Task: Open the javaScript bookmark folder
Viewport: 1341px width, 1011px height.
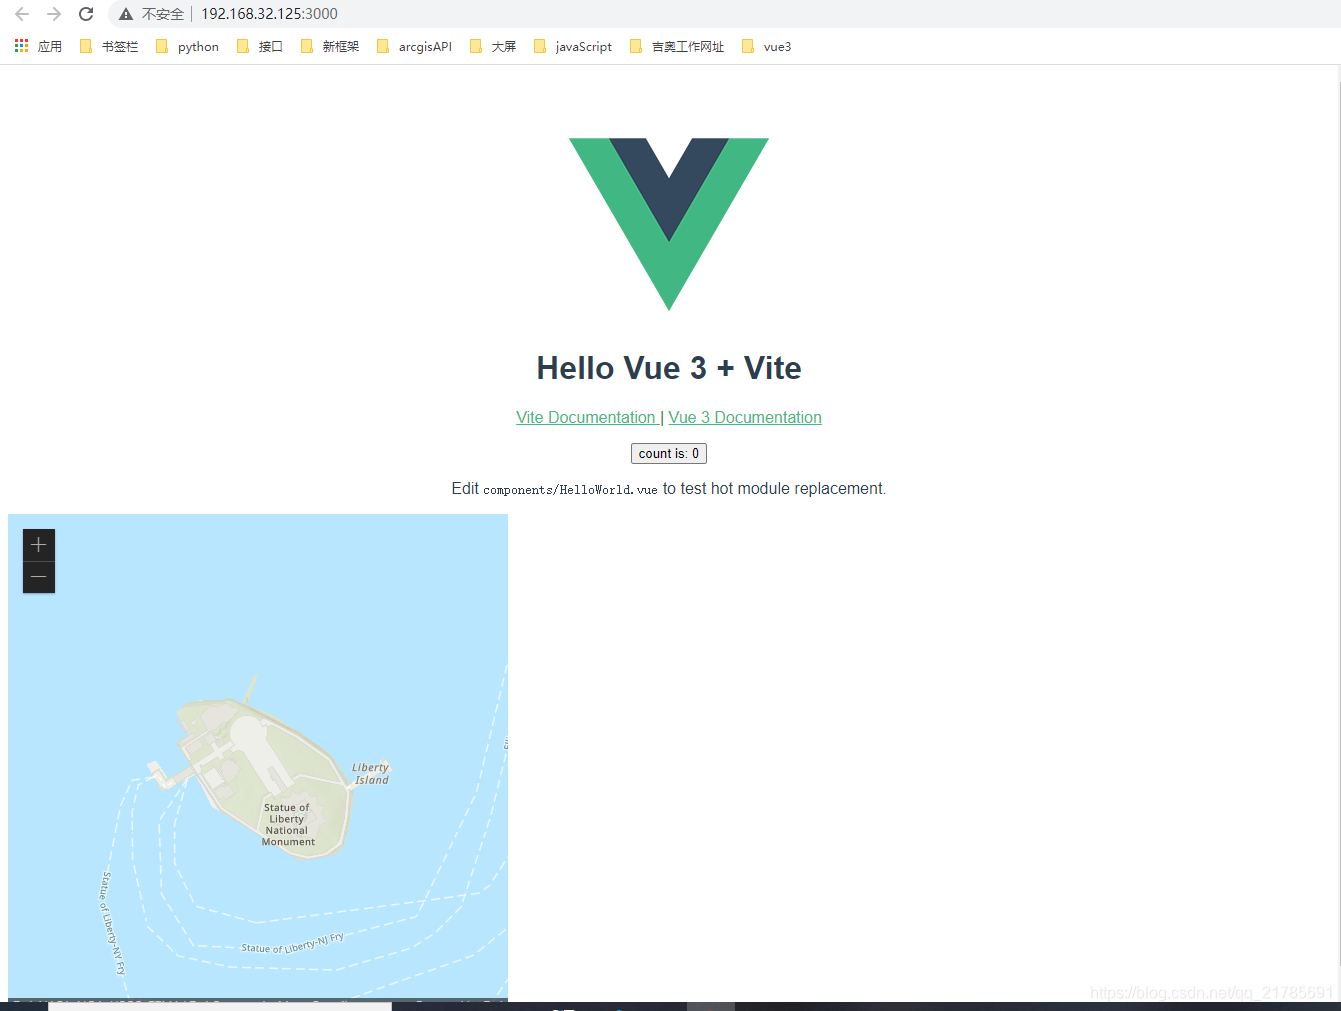Action: pyautogui.click(x=573, y=46)
